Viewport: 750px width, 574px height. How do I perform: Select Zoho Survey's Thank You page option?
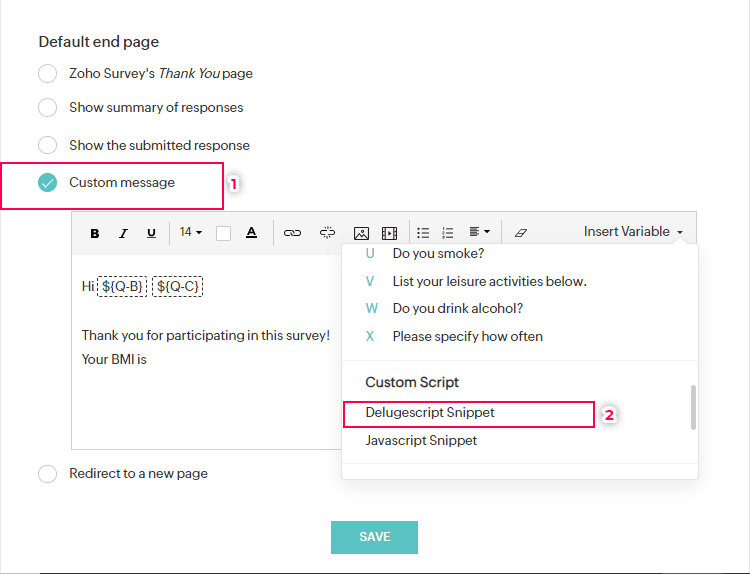click(47, 74)
